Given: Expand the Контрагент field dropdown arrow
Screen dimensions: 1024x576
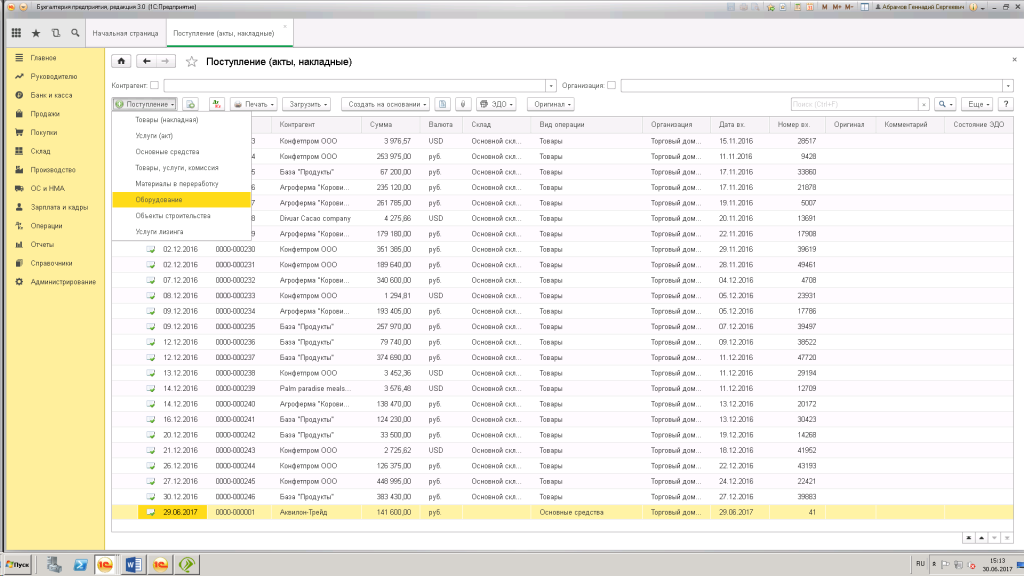Looking at the screenshot, I should pyautogui.click(x=551, y=86).
